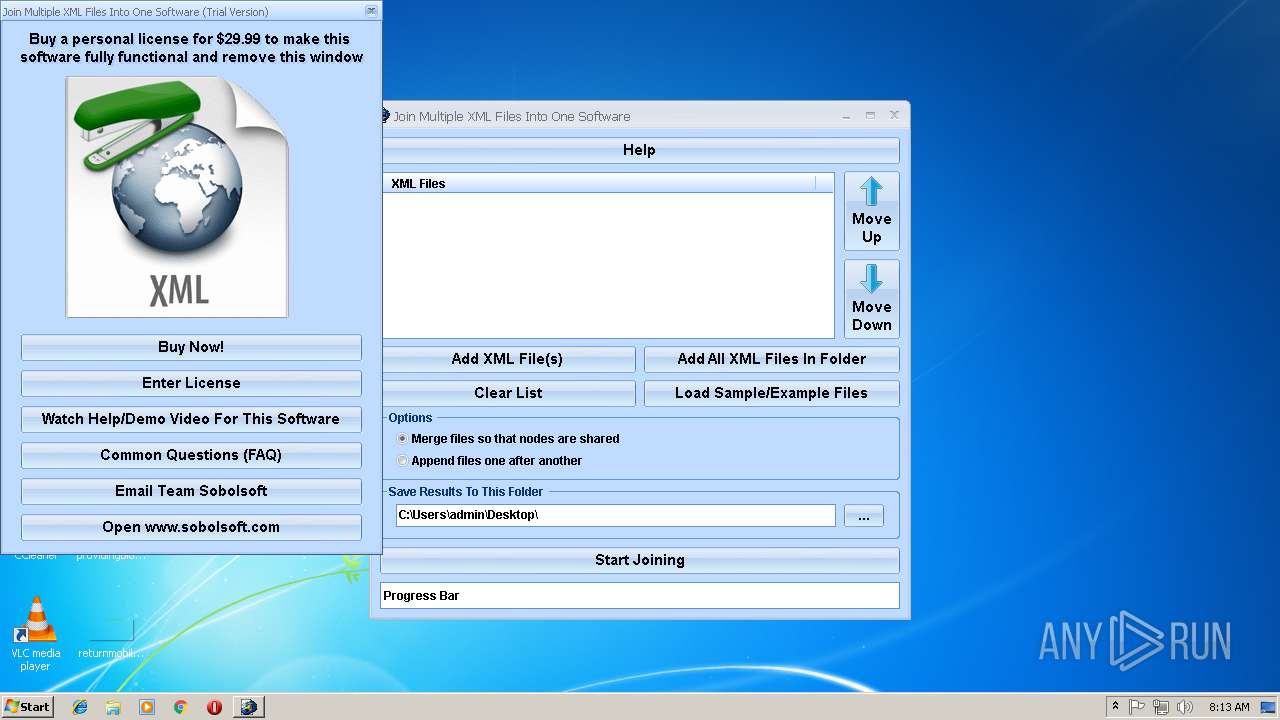This screenshot has width=1280, height=720.
Task: Open Action Center flag tray icon
Action: point(1137,707)
